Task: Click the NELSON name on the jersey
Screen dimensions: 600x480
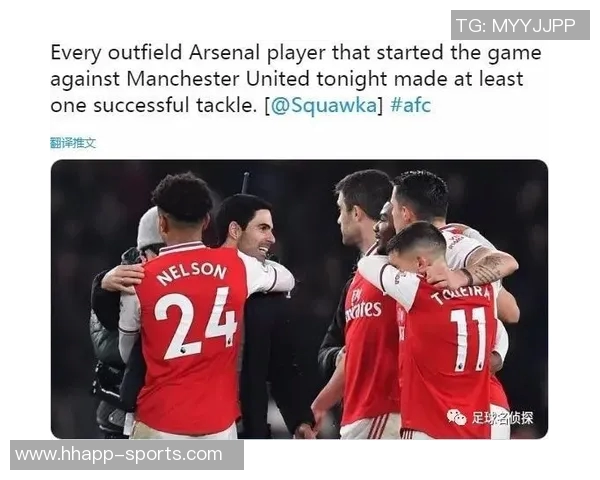Action: click(192, 273)
